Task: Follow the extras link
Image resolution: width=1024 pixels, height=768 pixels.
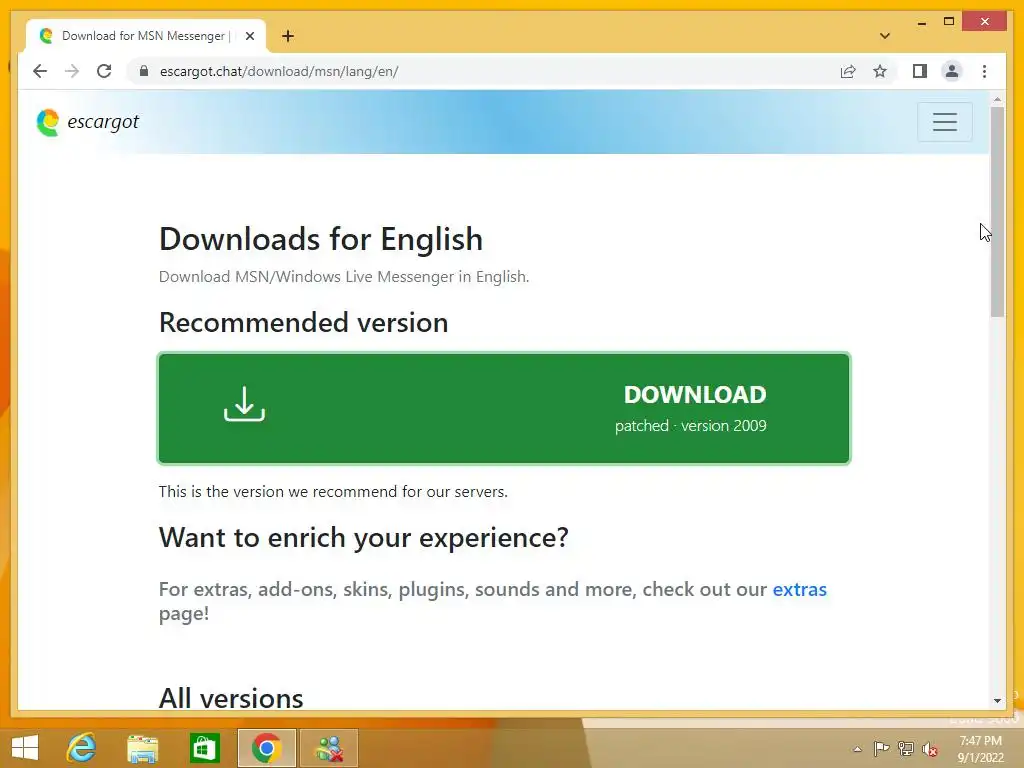Action: click(799, 589)
